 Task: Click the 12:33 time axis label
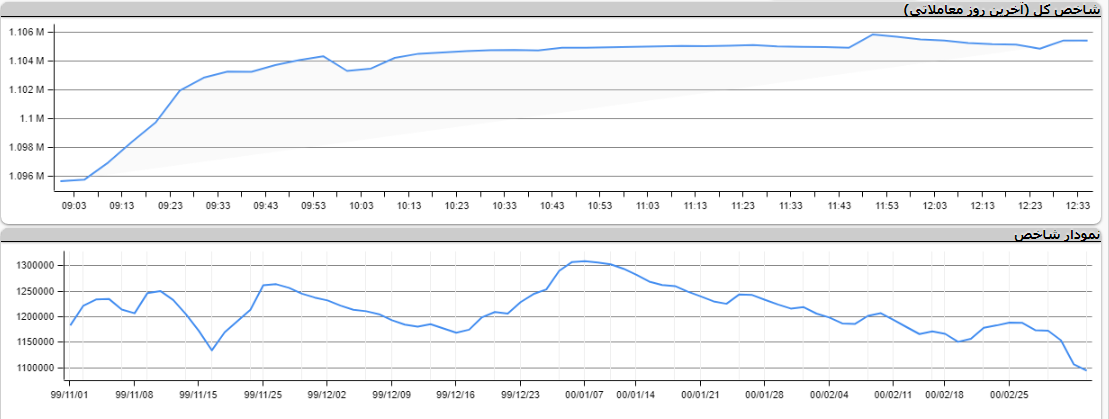click(x=1078, y=205)
